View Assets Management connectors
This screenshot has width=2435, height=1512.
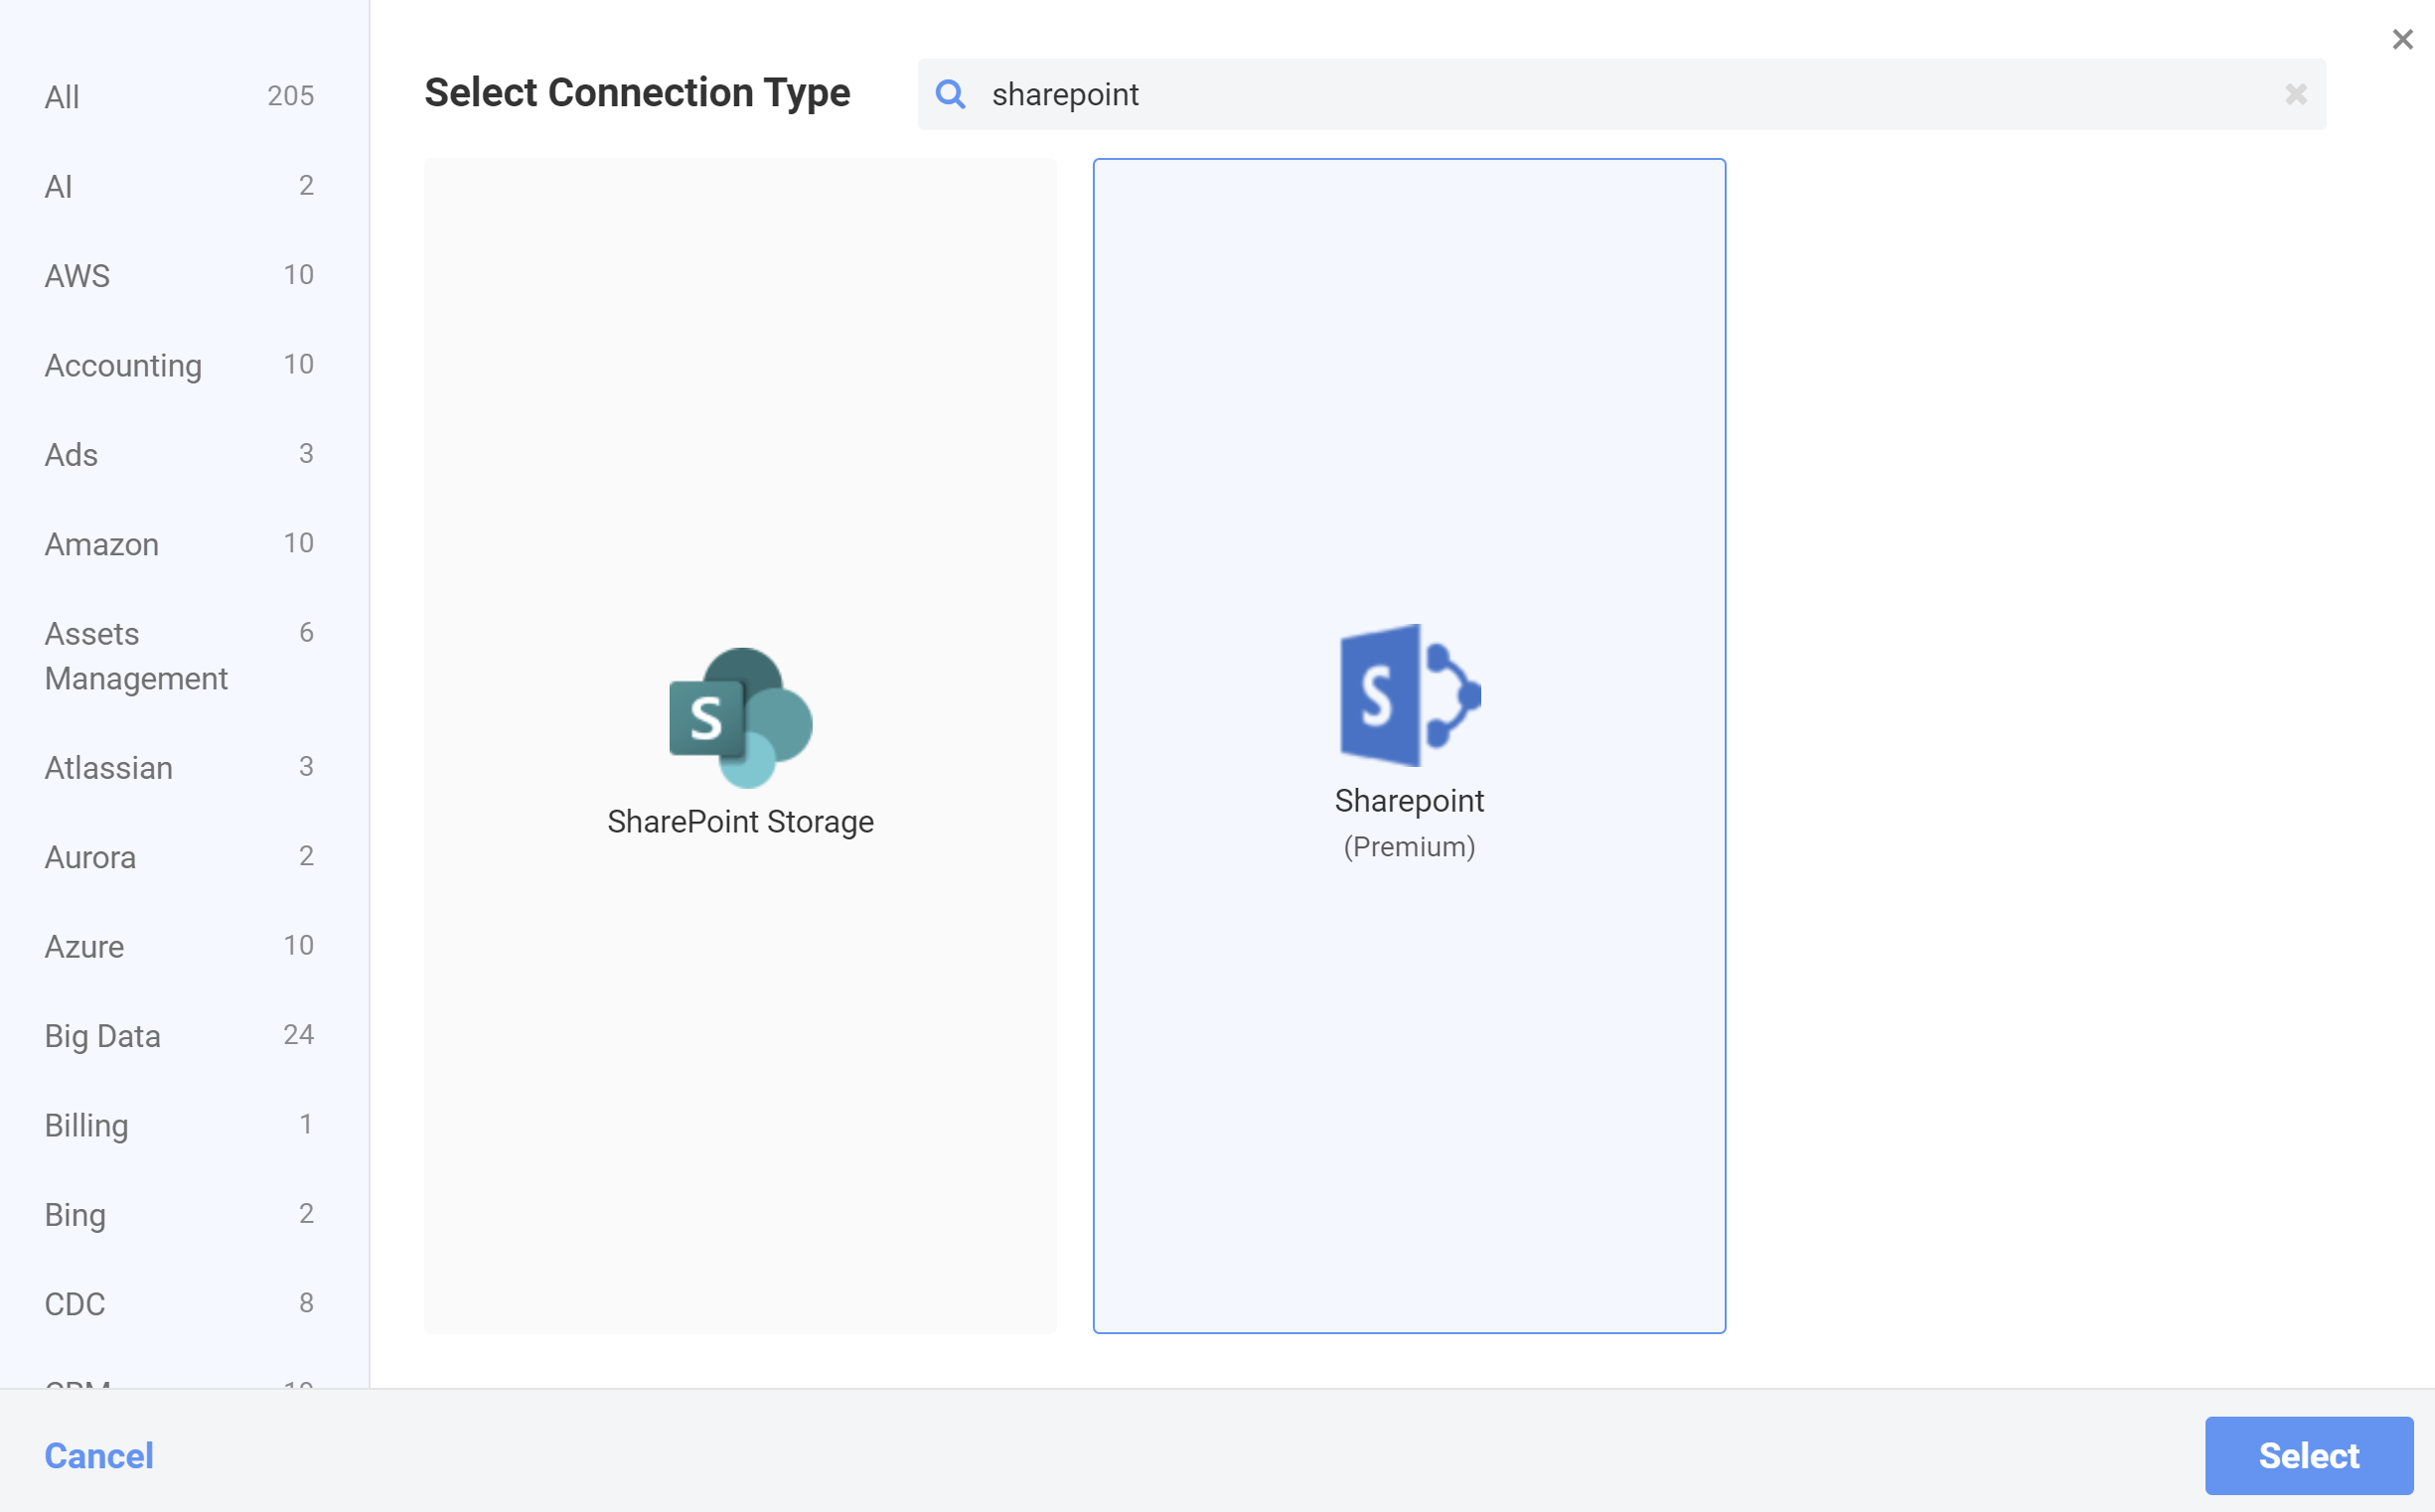(x=135, y=655)
